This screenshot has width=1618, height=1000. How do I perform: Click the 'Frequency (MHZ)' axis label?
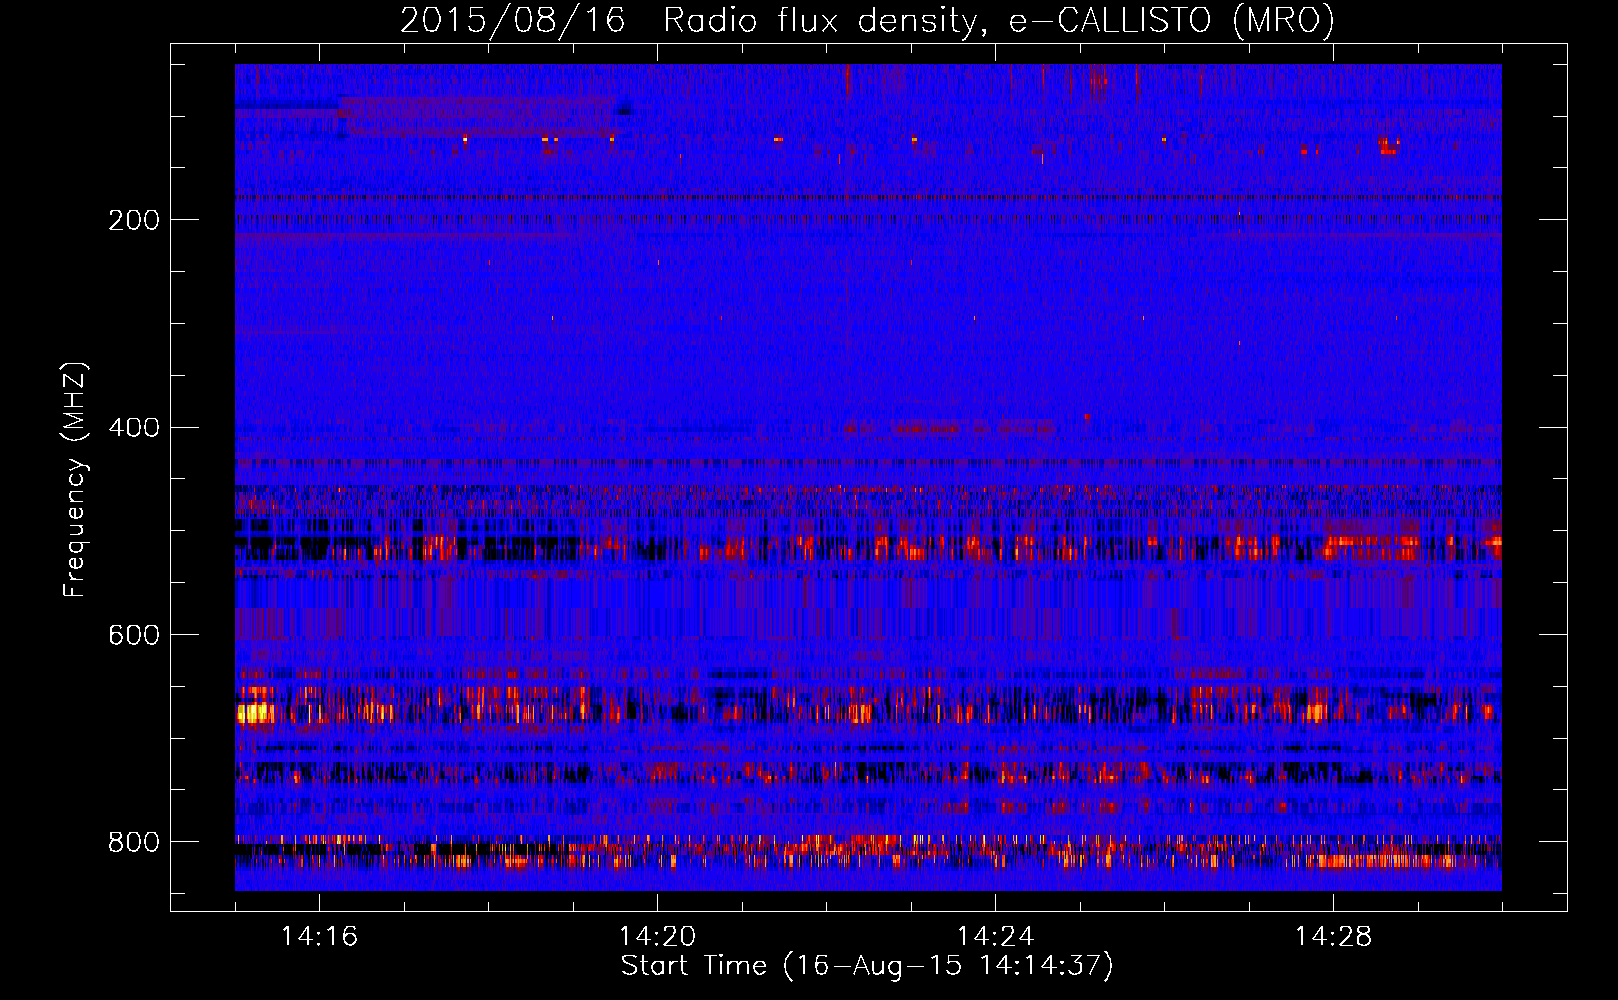[x=75, y=479]
